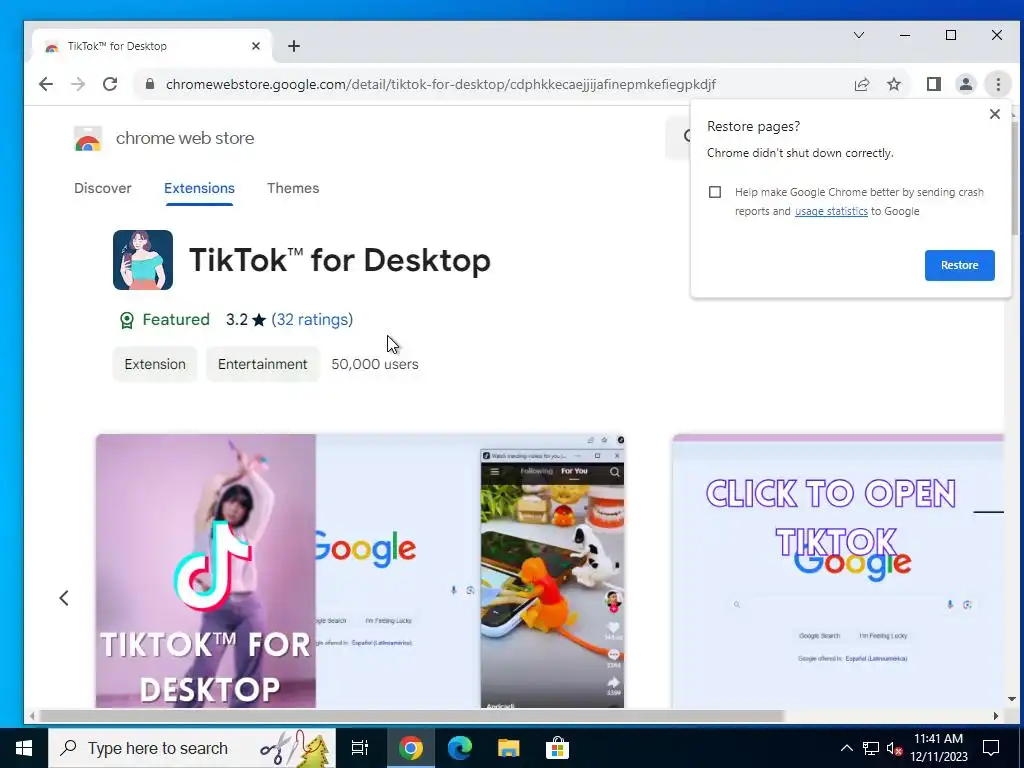The width and height of the screenshot is (1024, 768).
Task: Reload the page with refresh icon
Action: click(110, 84)
